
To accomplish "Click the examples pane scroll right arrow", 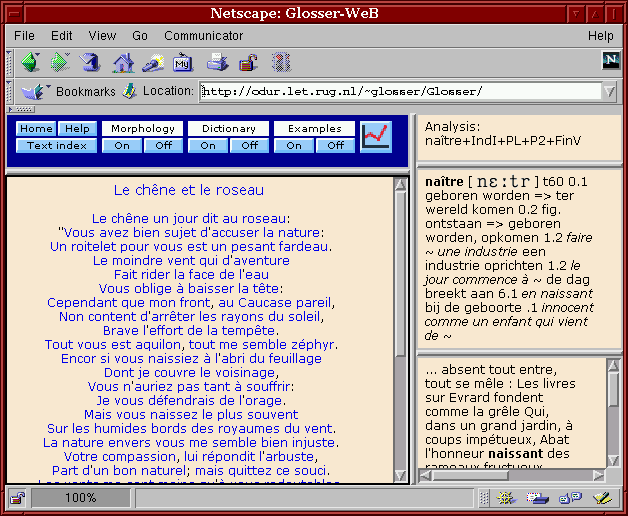I will 598,476.
